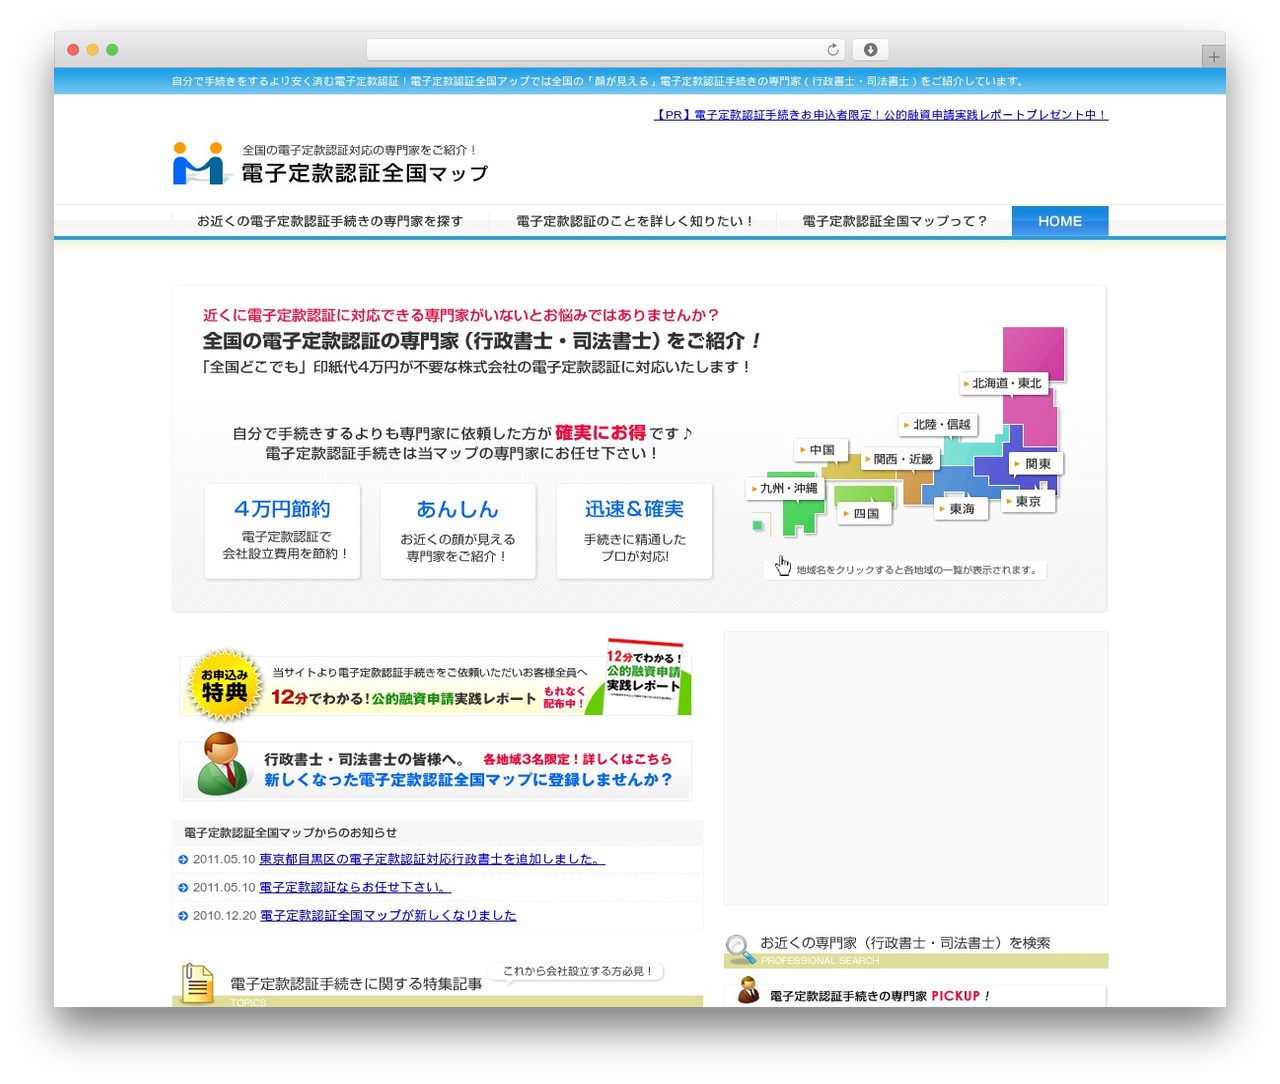The image size is (1280, 1084).
Task: Add new tab with plus button
Action: (1213, 57)
